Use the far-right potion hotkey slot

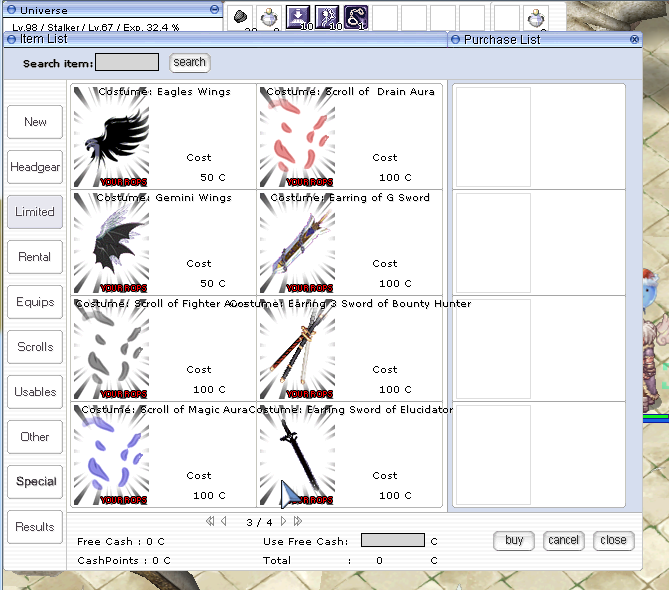coord(536,18)
